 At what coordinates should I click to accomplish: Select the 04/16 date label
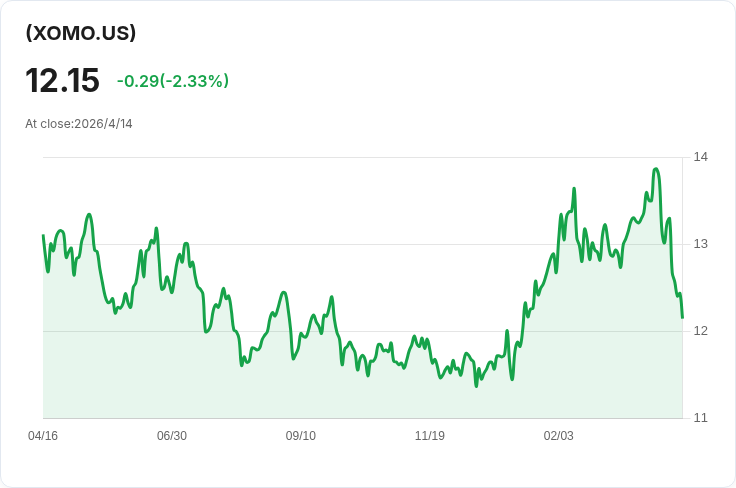coord(43,436)
